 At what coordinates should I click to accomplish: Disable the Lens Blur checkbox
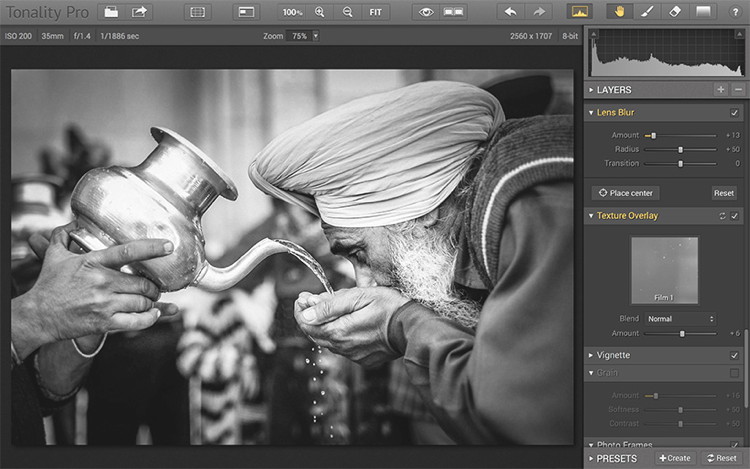tap(735, 113)
